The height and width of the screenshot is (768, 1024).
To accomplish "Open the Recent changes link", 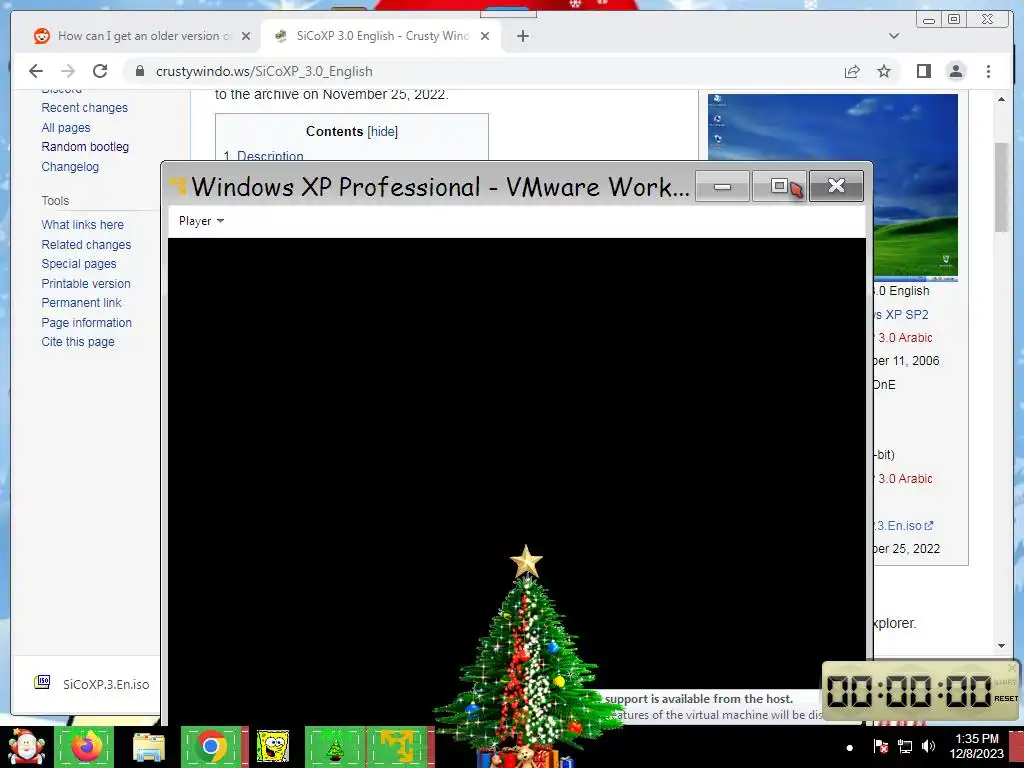I will point(84,108).
